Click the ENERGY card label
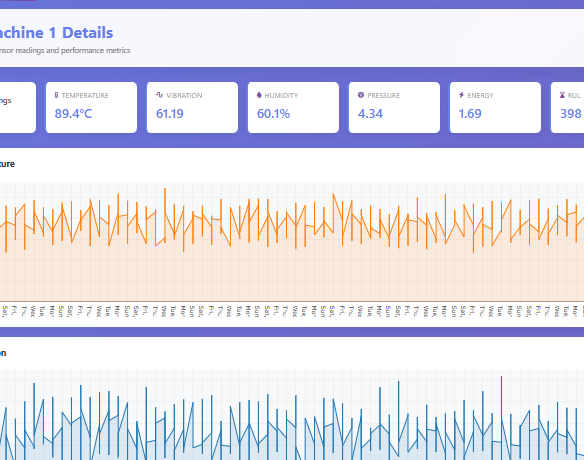The width and height of the screenshot is (584, 460). click(480, 96)
